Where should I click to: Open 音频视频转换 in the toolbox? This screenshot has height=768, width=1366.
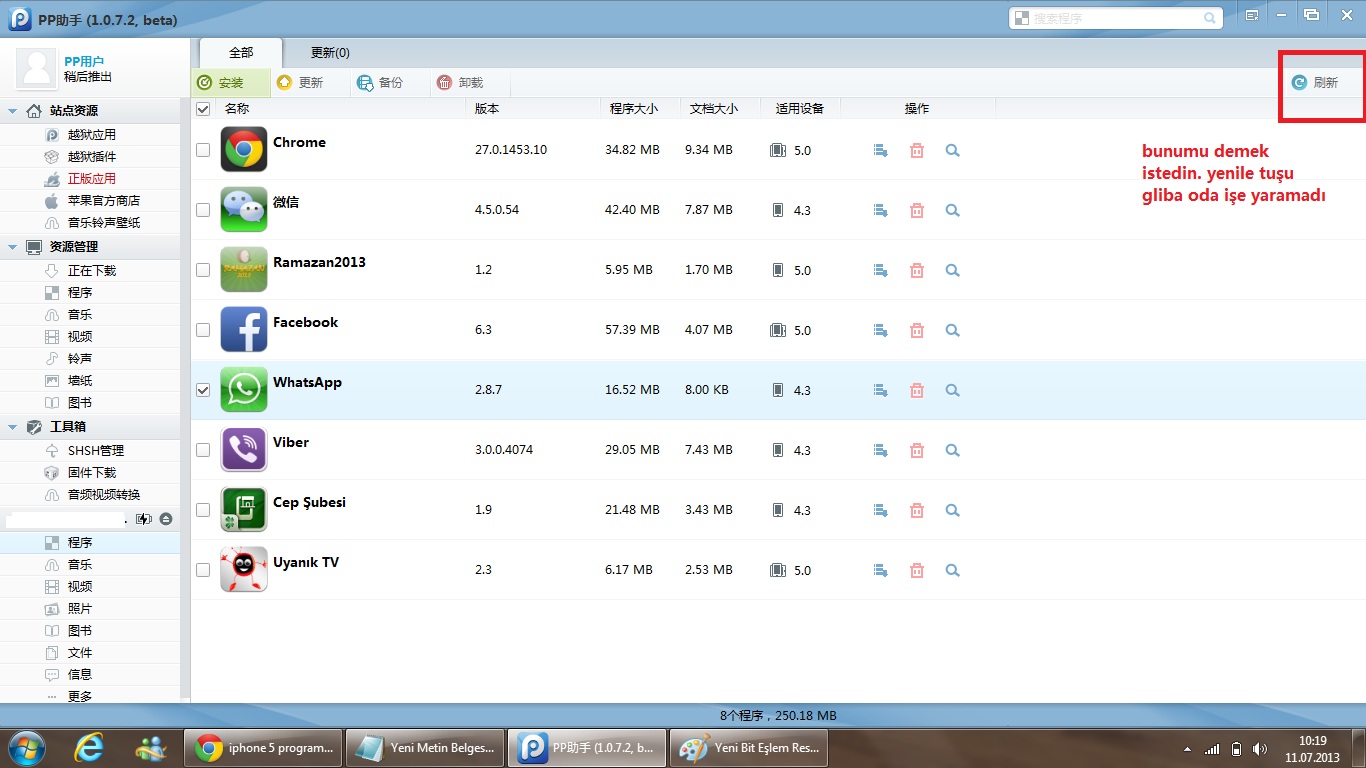(x=92, y=495)
